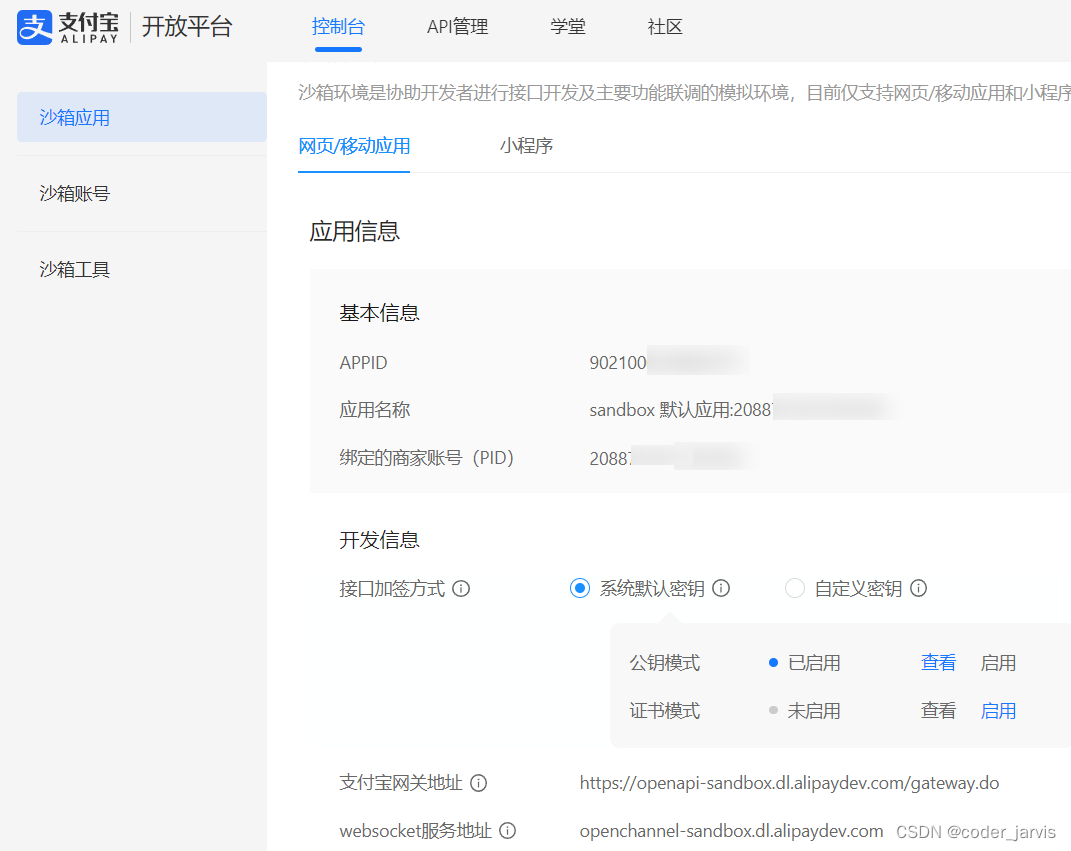Screen dimensions: 1071x851
Task: Click the 已启用 status text
Action: tap(813, 662)
